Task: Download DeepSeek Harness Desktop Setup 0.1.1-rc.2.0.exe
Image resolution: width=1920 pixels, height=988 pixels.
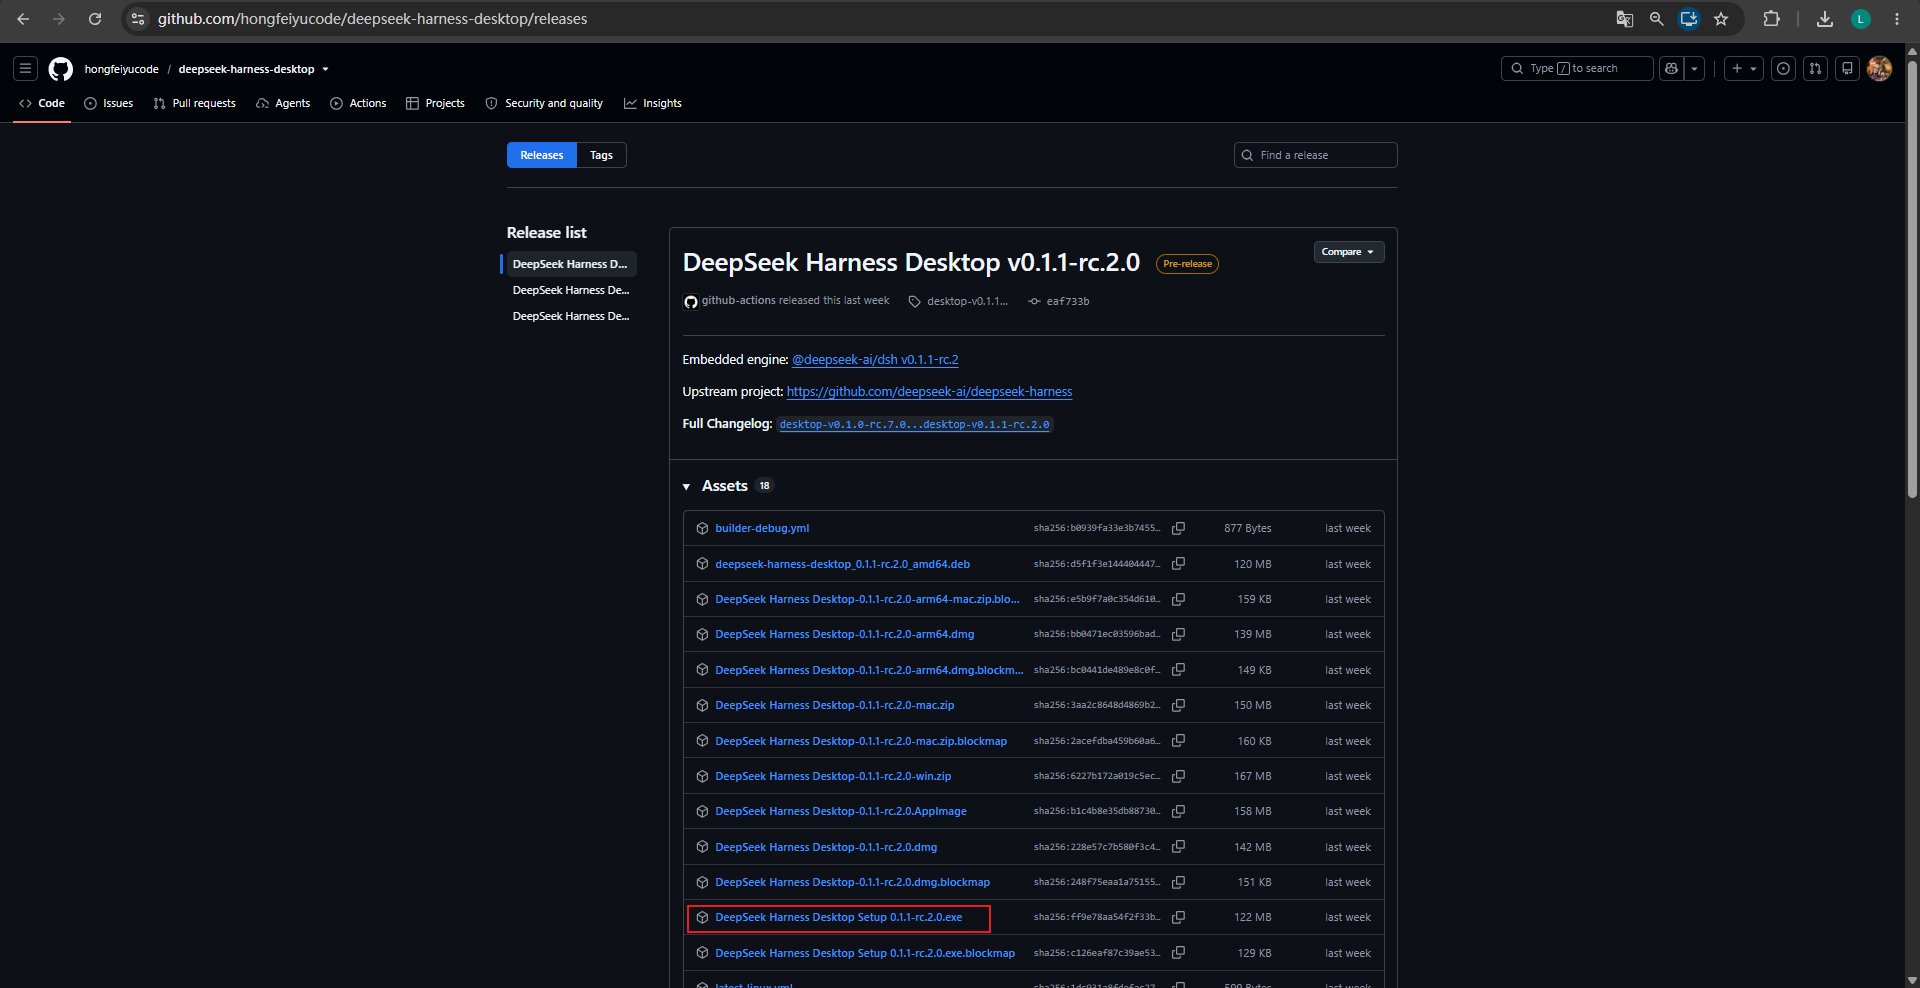Action: [x=839, y=917]
